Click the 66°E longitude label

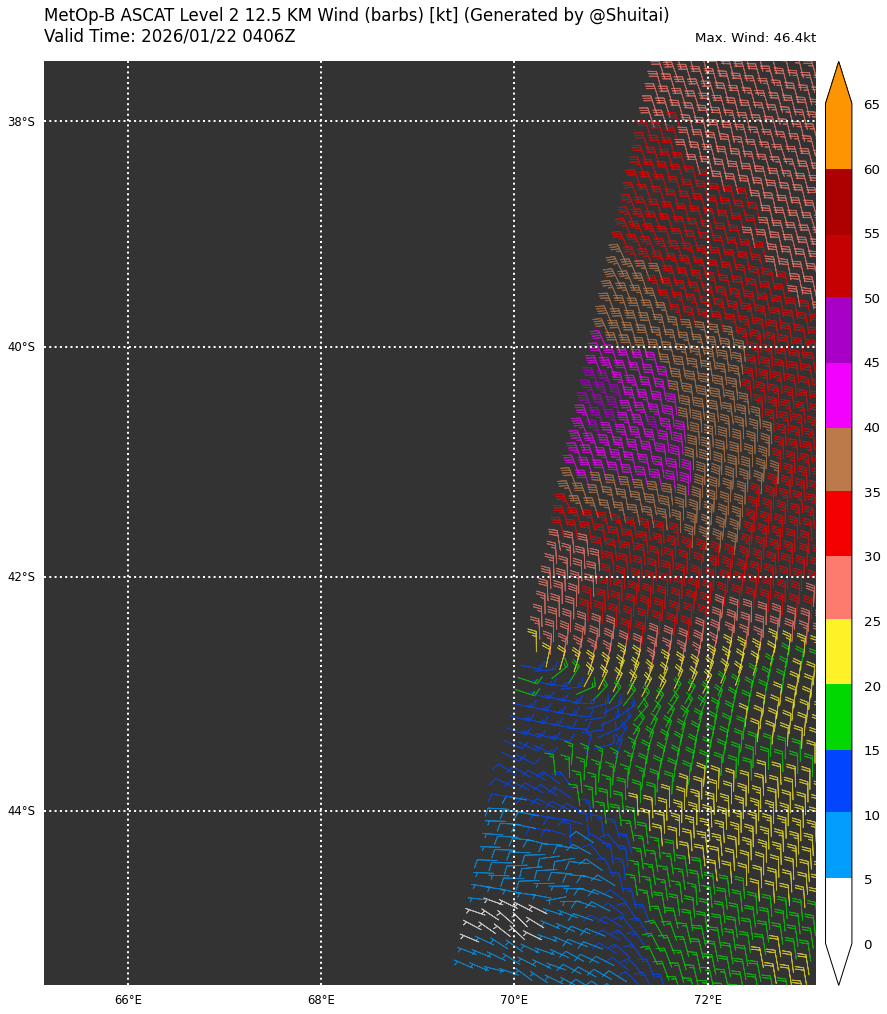(128, 1000)
